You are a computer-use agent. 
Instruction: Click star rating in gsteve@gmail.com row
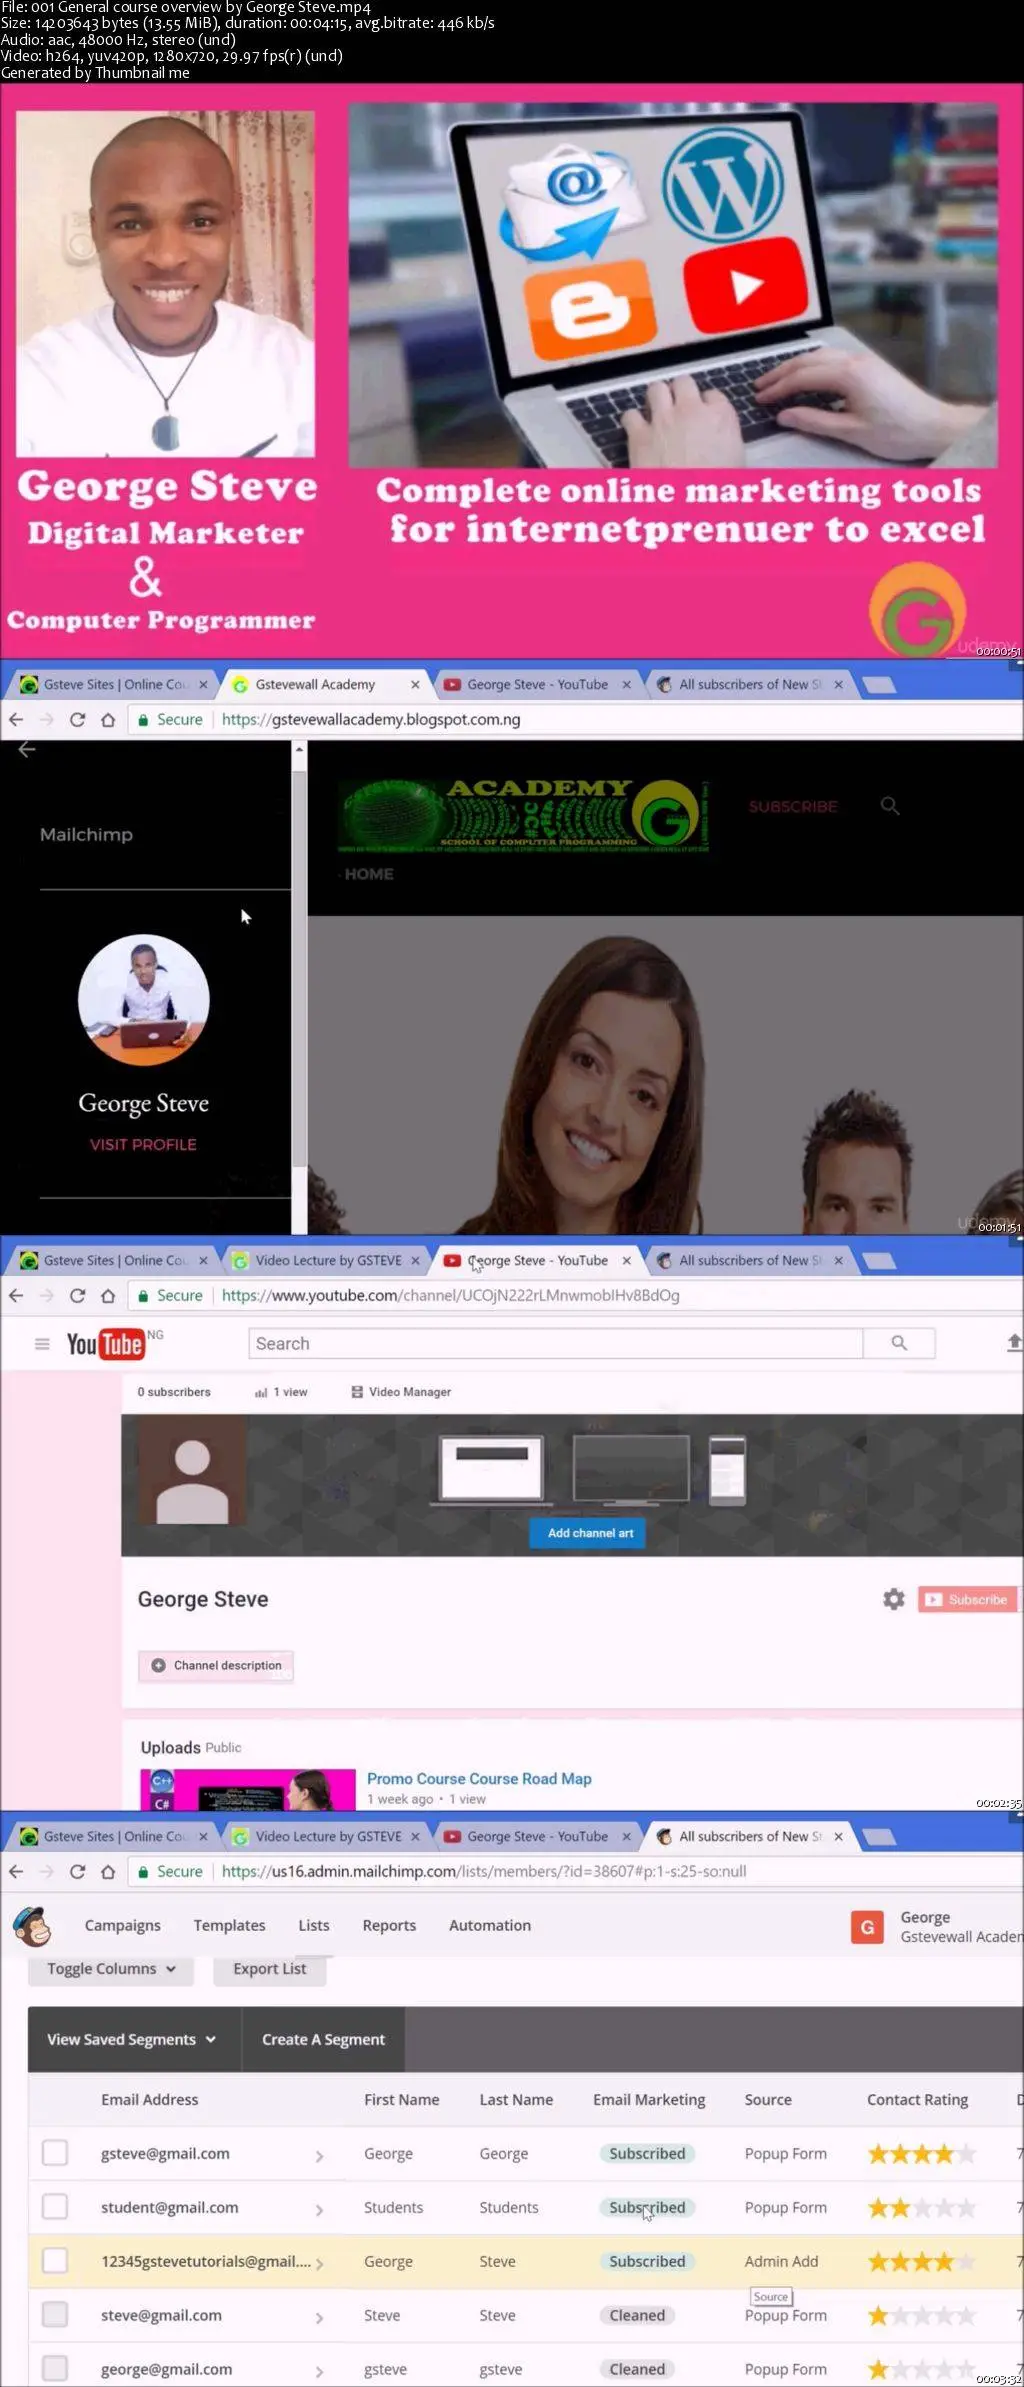click(x=921, y=2154)
